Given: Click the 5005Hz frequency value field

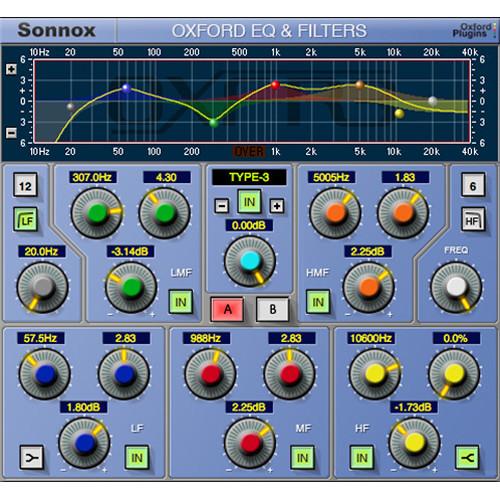Looking at the screenshot, I should (331, 177).
